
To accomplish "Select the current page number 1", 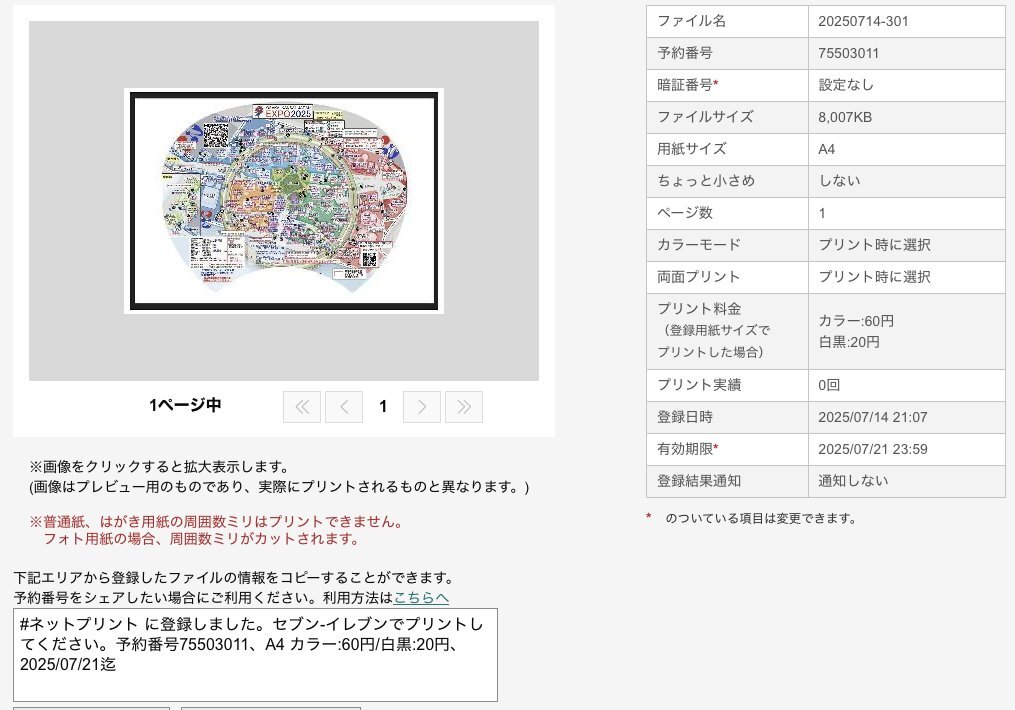I will tap(383, 406).
